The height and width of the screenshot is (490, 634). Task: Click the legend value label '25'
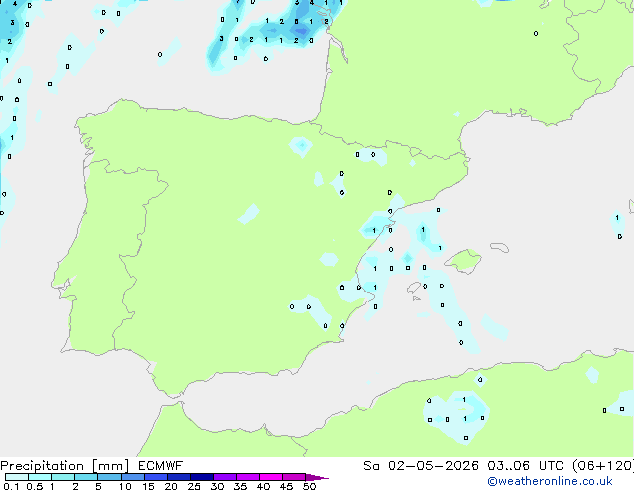(194, 486)
